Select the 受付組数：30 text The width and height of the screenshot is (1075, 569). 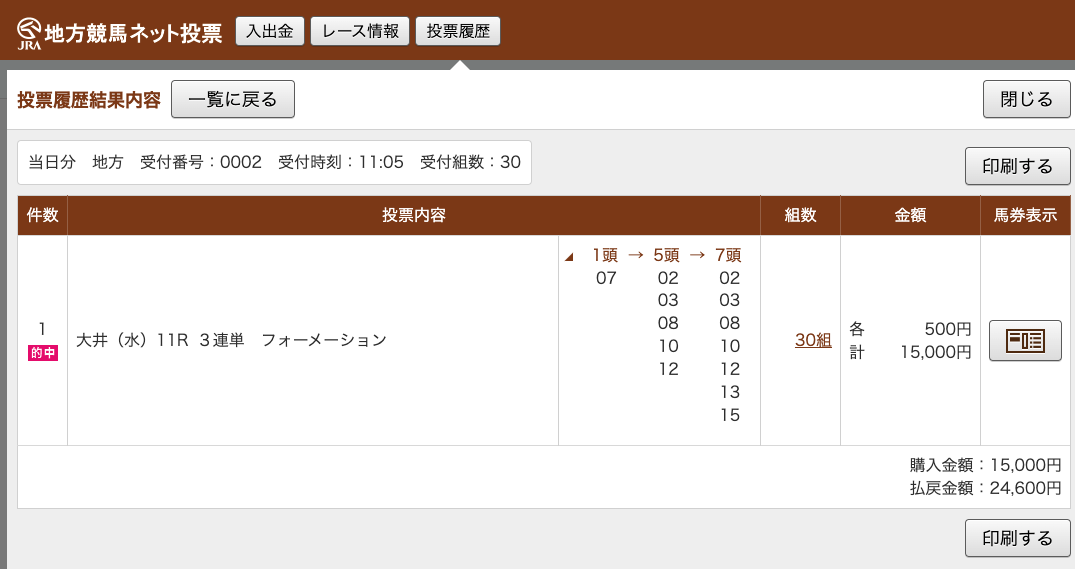coord(470,162)
